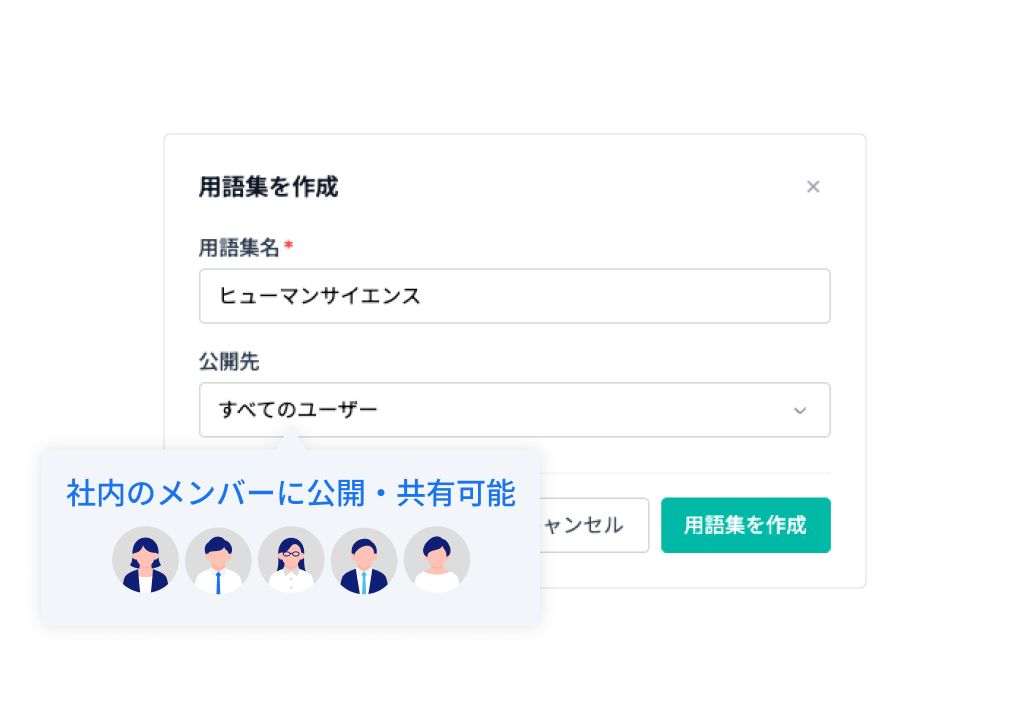Click the 用語集名 field label

[239, 248]
